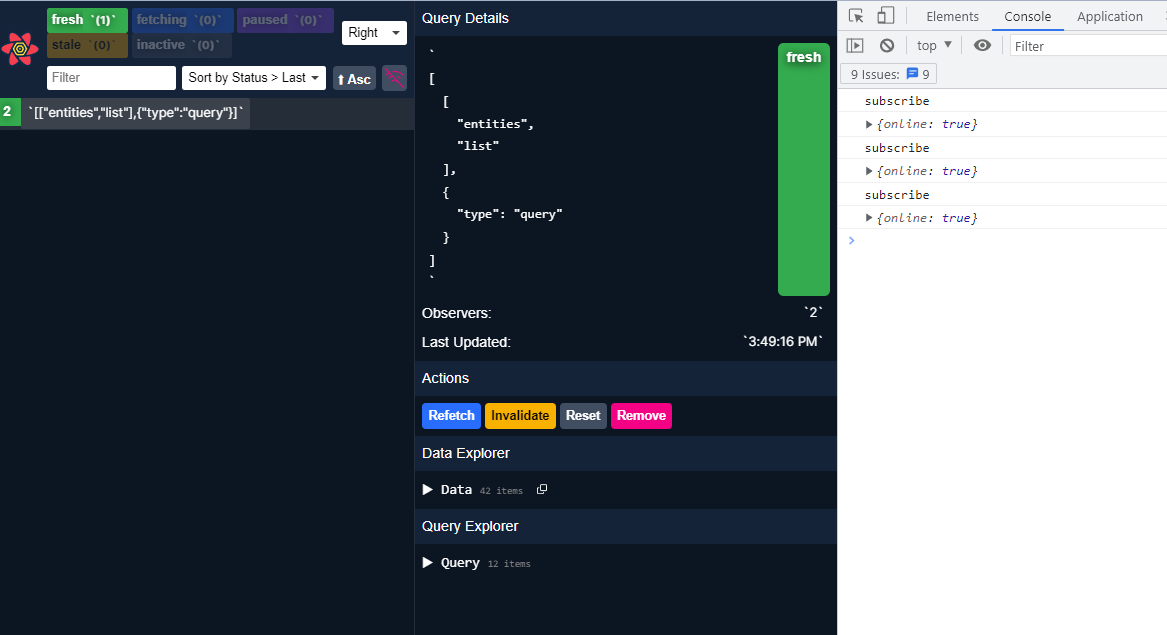Click the green fresh status block
Image resolution: width=1167 pixels, height=635 pixels.
click(x=803, y=170)
